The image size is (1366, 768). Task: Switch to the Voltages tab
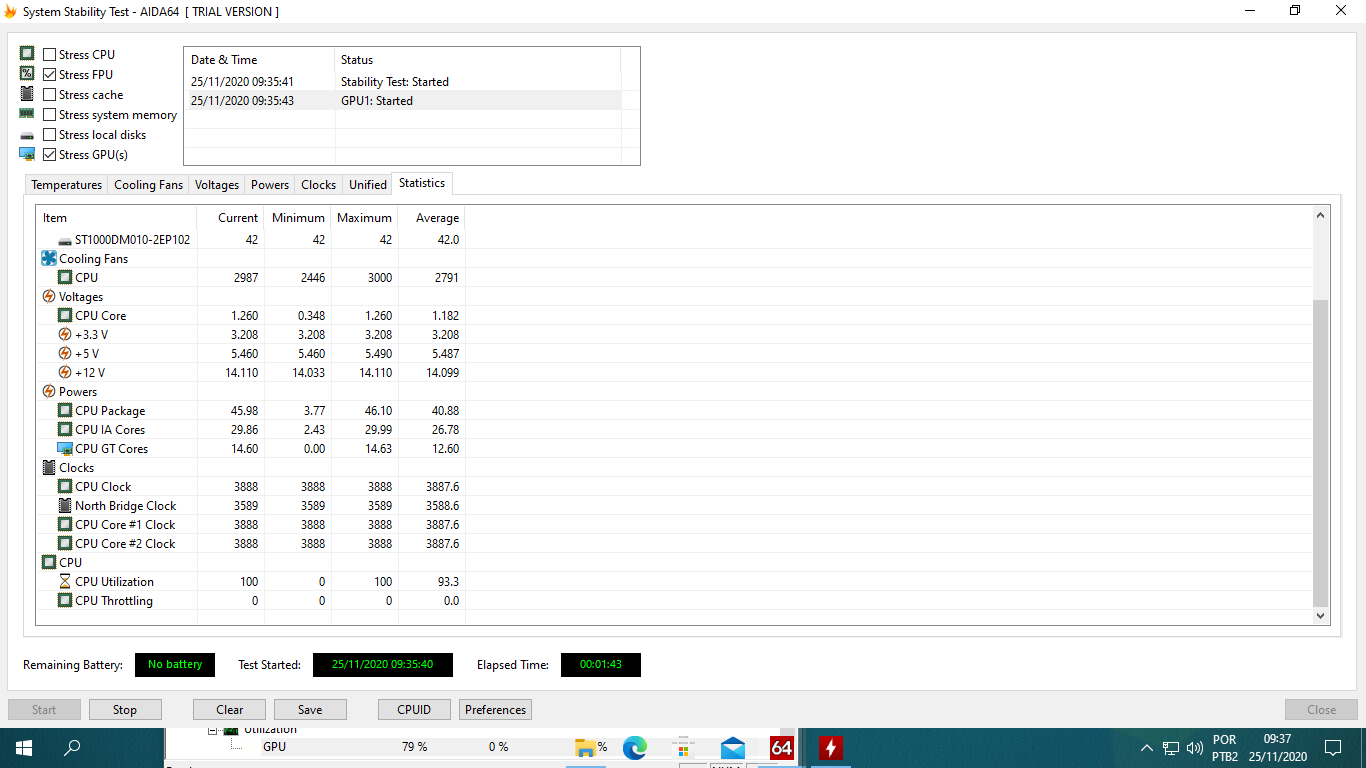click(217, 185)
